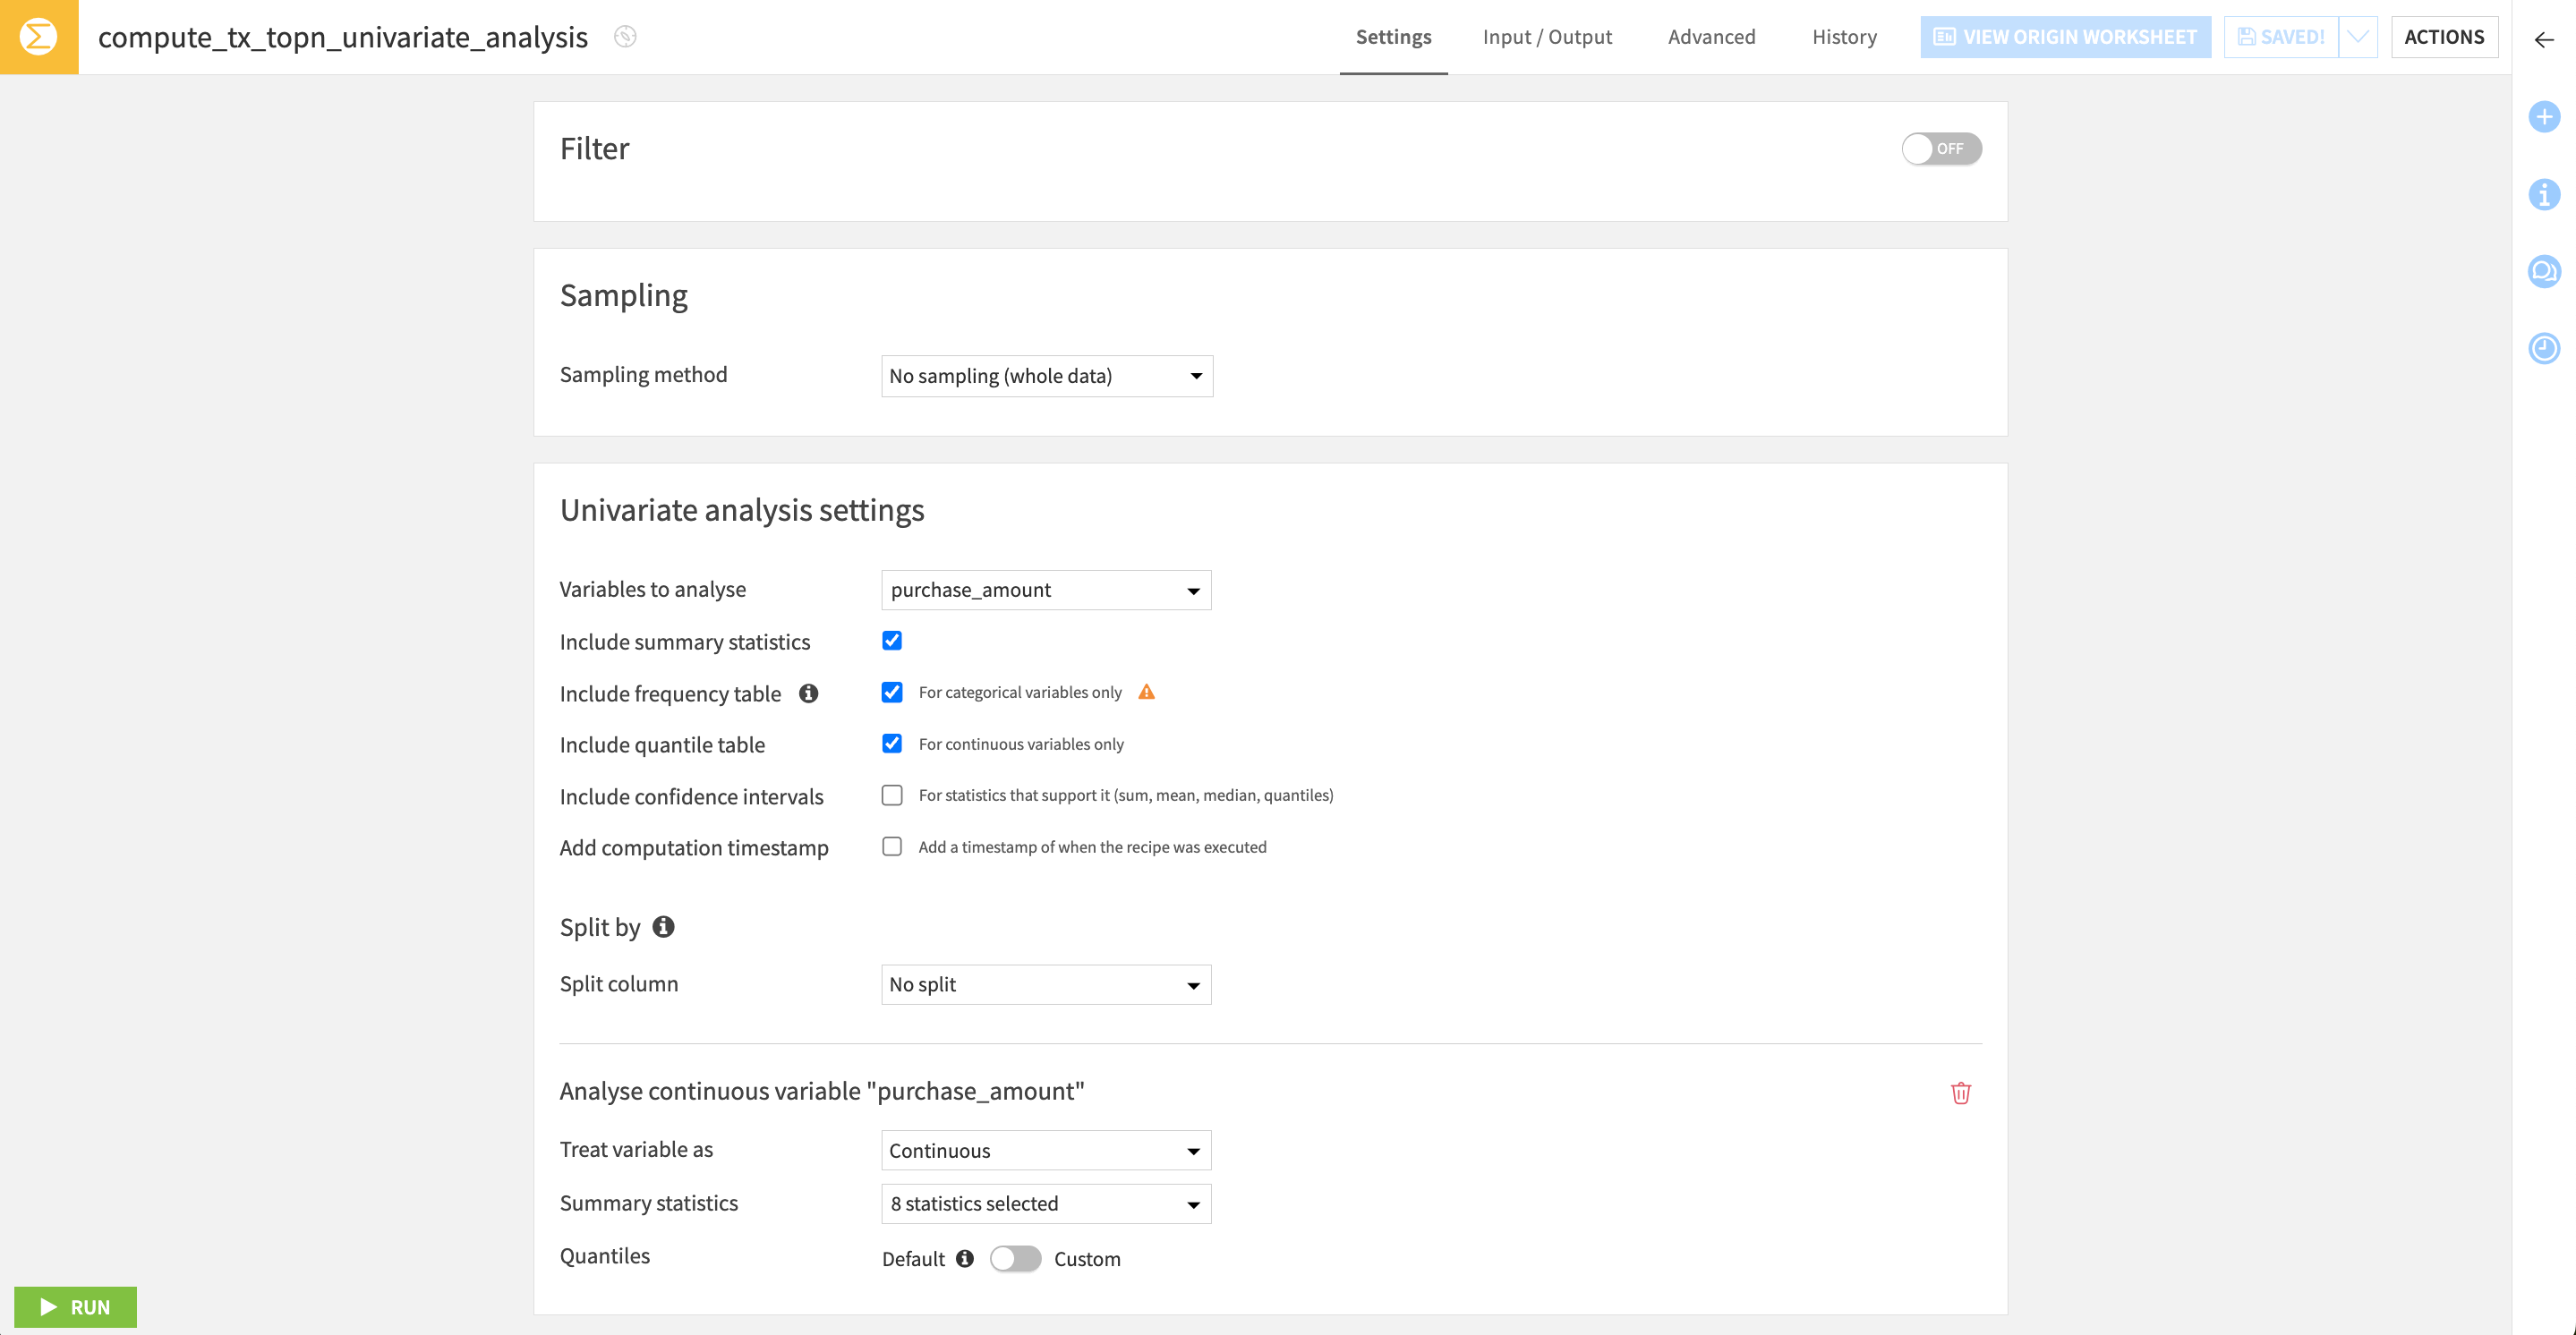Image resolution: width=2576 pixels, height=1335 pixels.
Task: Open the Discussions panel icon
Action: 2543,270
